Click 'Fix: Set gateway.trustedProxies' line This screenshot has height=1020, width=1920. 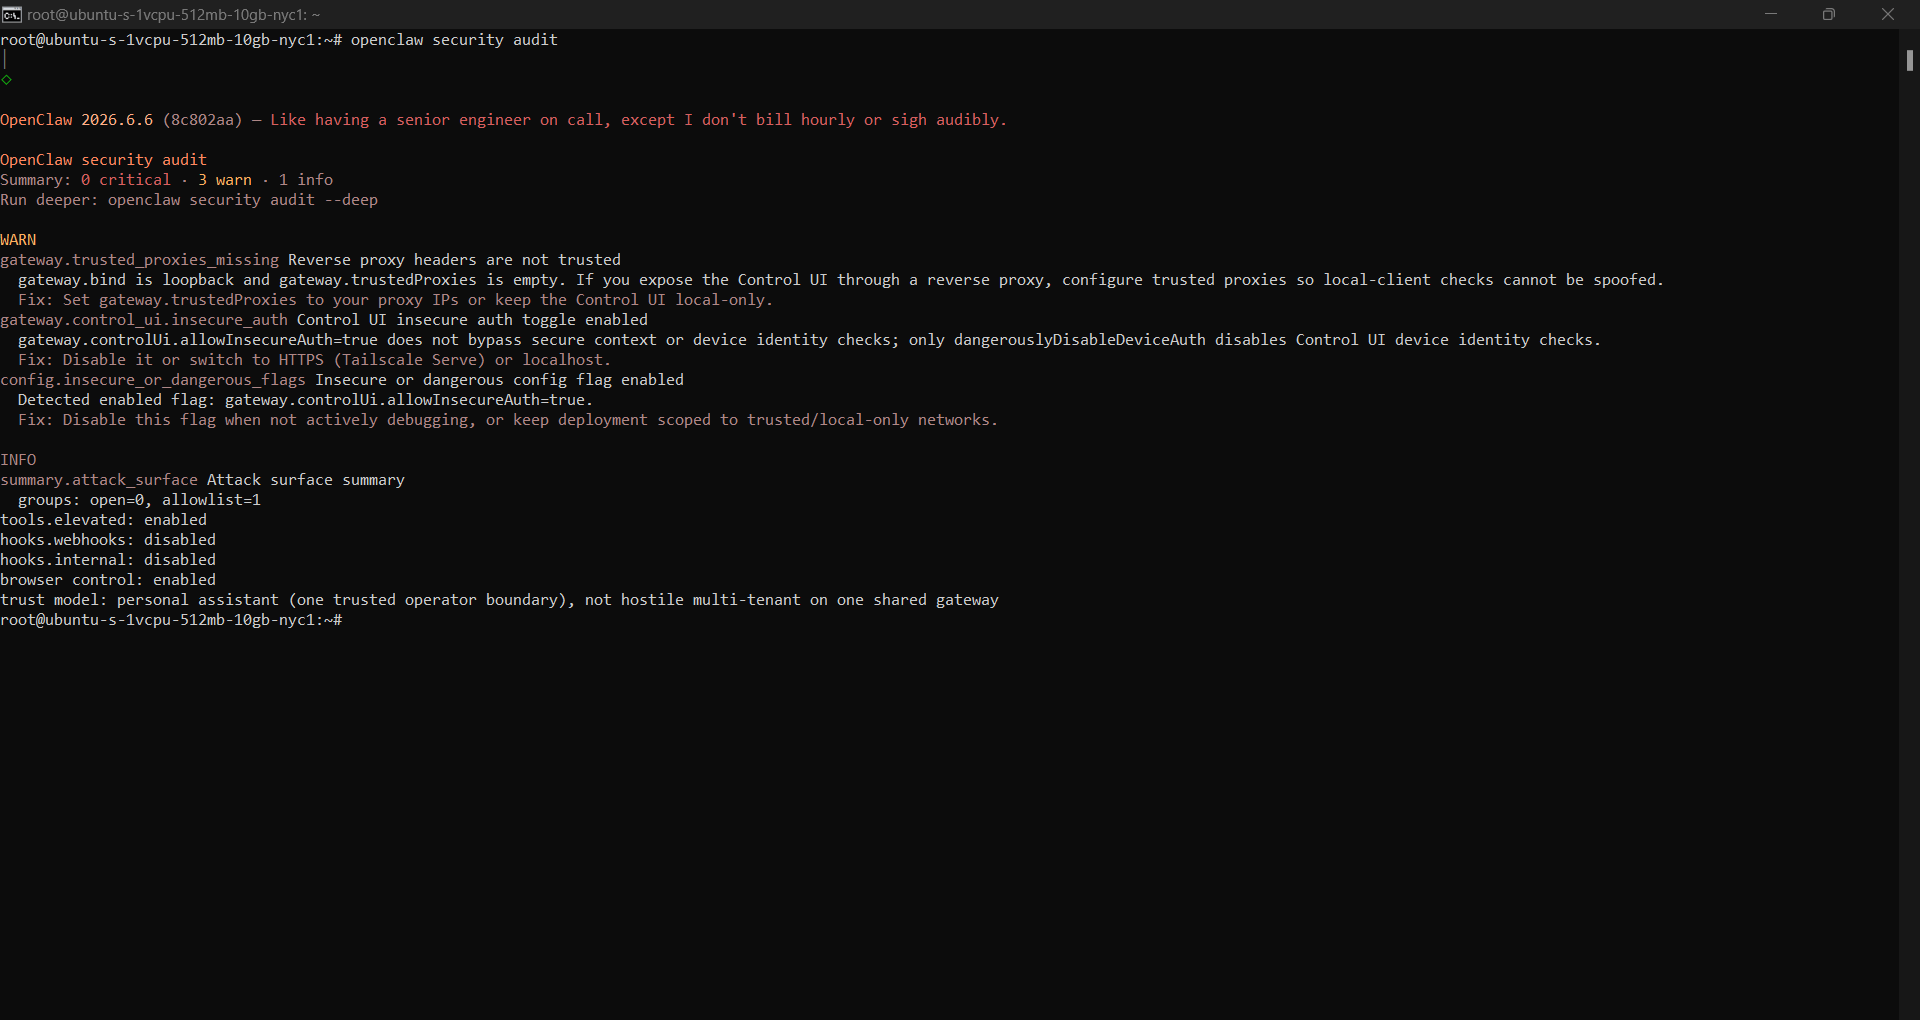coord(396,300)
